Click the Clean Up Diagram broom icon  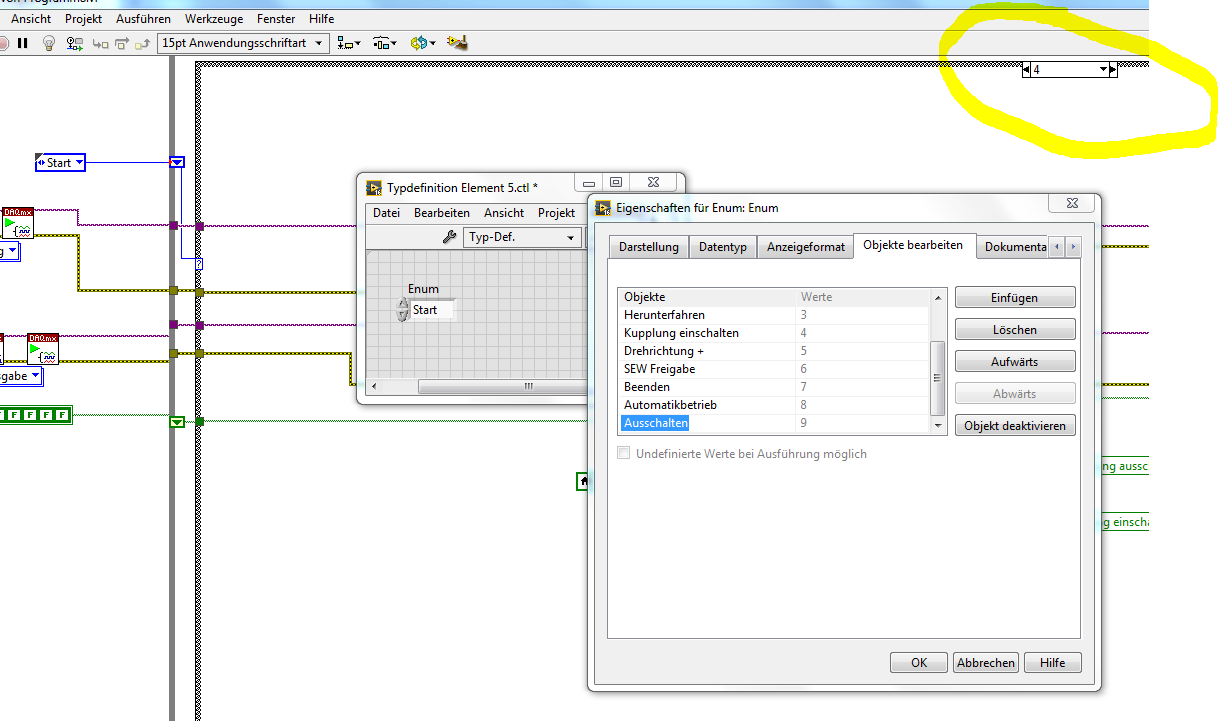(x=458, y=43)
